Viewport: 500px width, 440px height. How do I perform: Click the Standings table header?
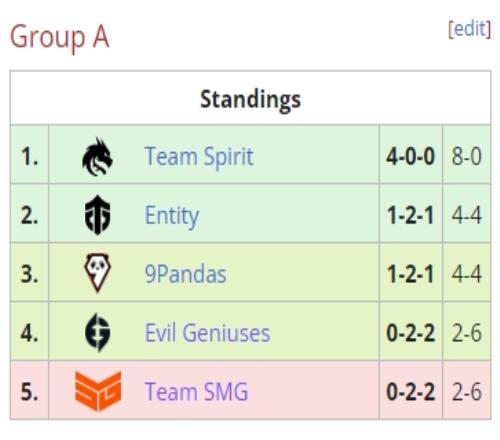point(250,98)
